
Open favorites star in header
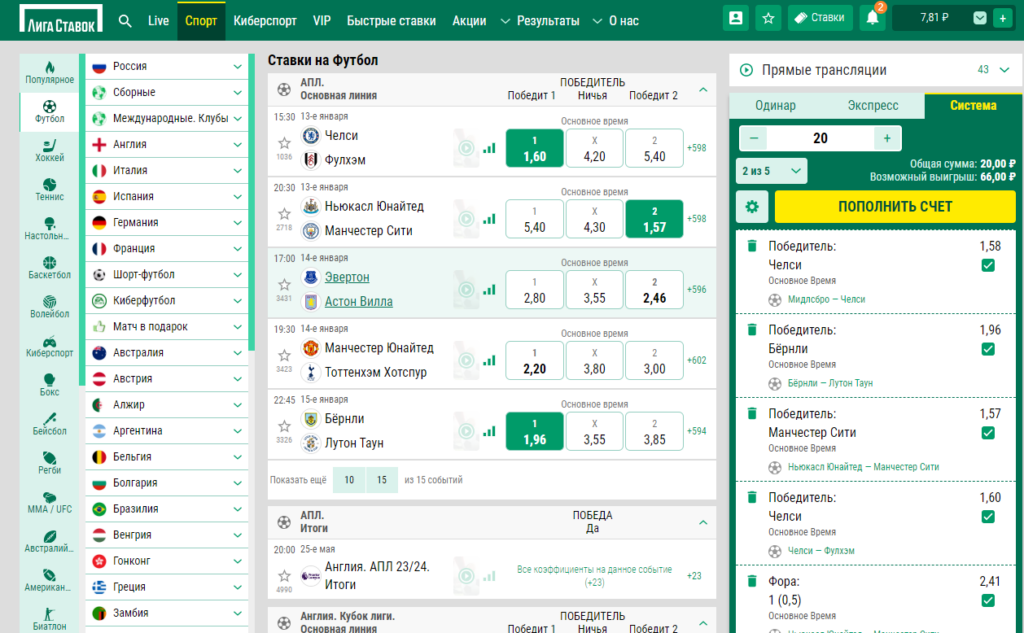tap(769, 18)
